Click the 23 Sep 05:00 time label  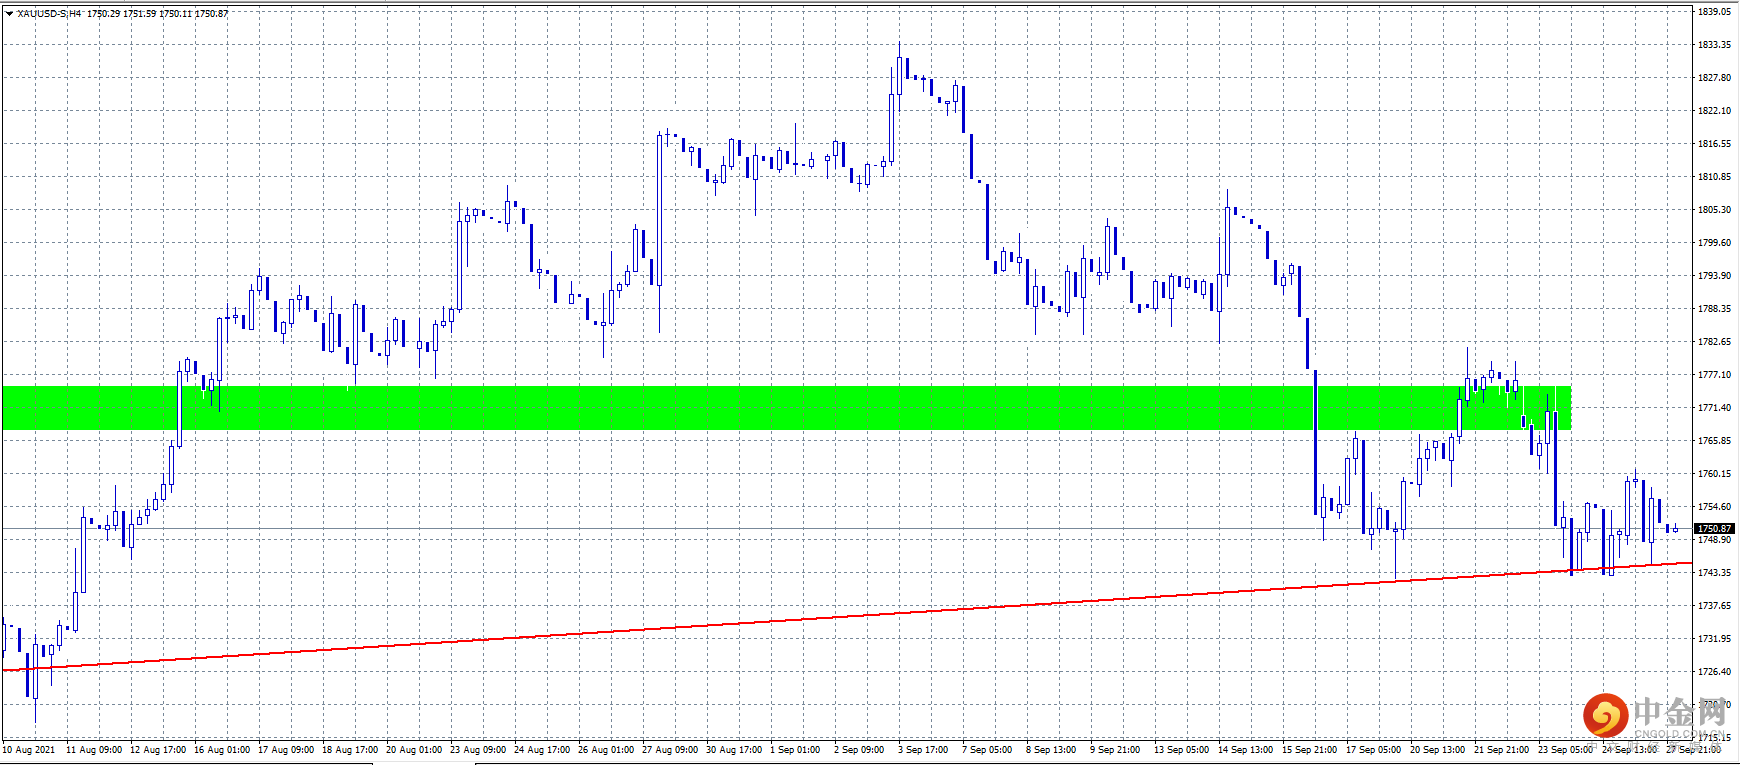pos(1566,750)
